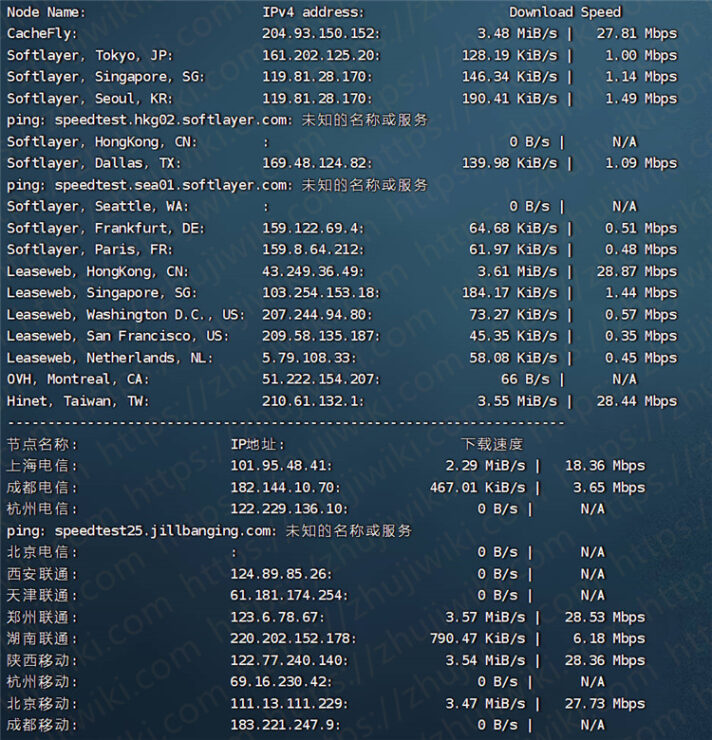Click 'Softlayer, Singapore, SG:' row label
Image resolution: width=712 pixels, height=740 pixels.
coord(106,77)
